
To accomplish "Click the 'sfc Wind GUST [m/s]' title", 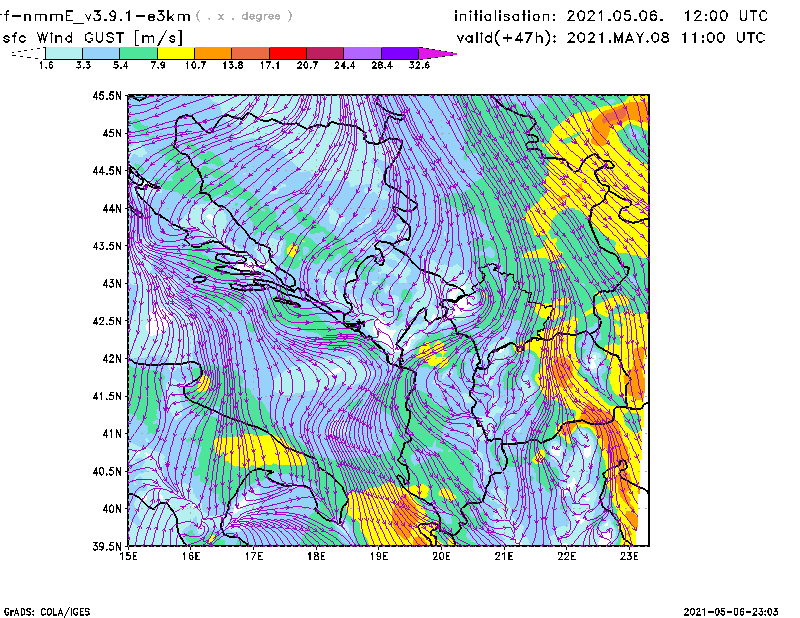I will tap(92, 38).
